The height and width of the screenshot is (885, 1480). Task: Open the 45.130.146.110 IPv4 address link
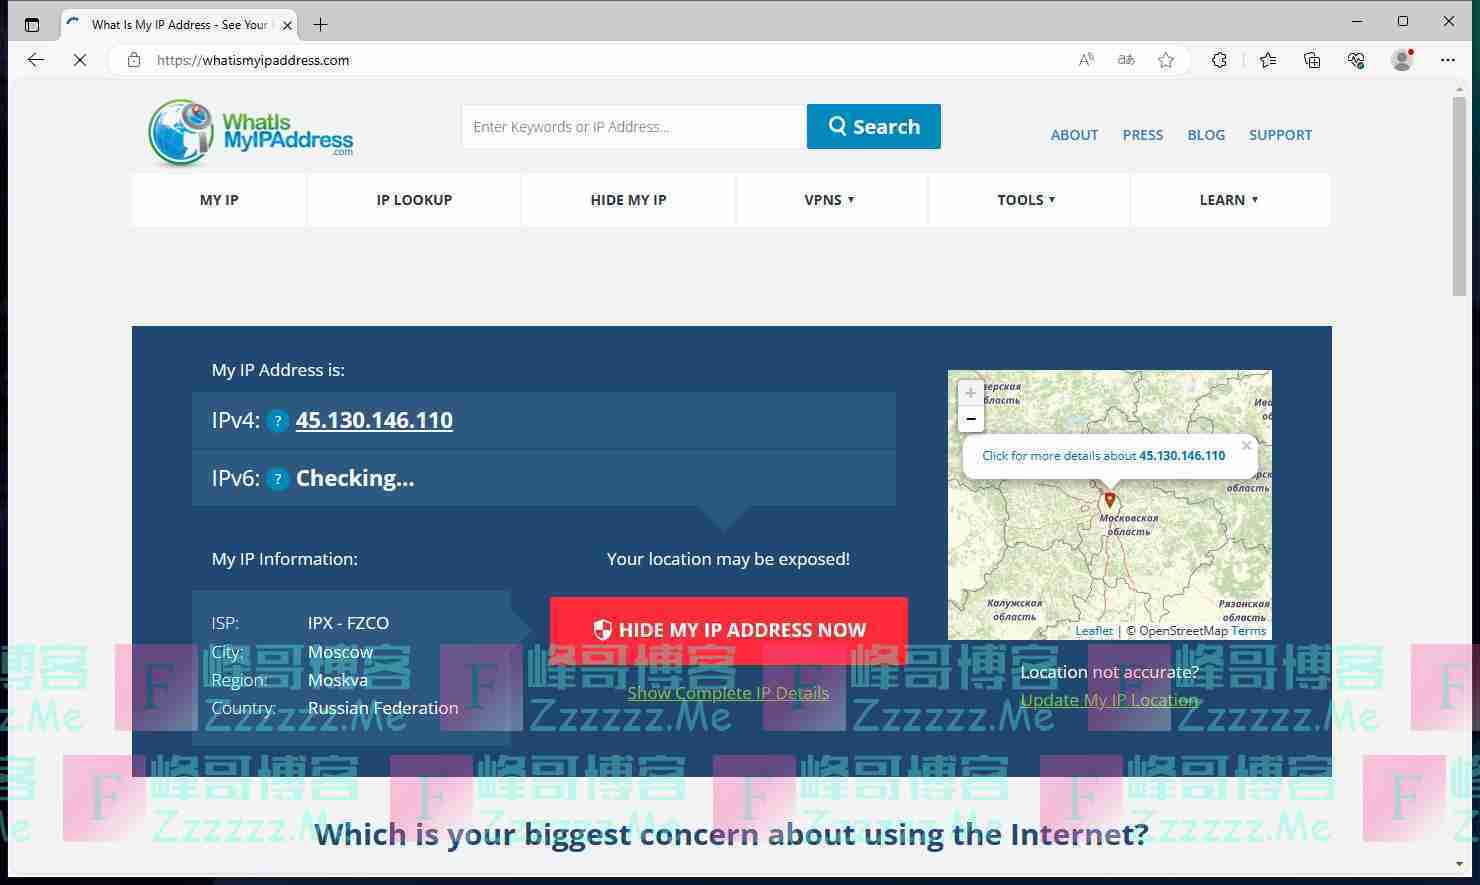[374, 420]
